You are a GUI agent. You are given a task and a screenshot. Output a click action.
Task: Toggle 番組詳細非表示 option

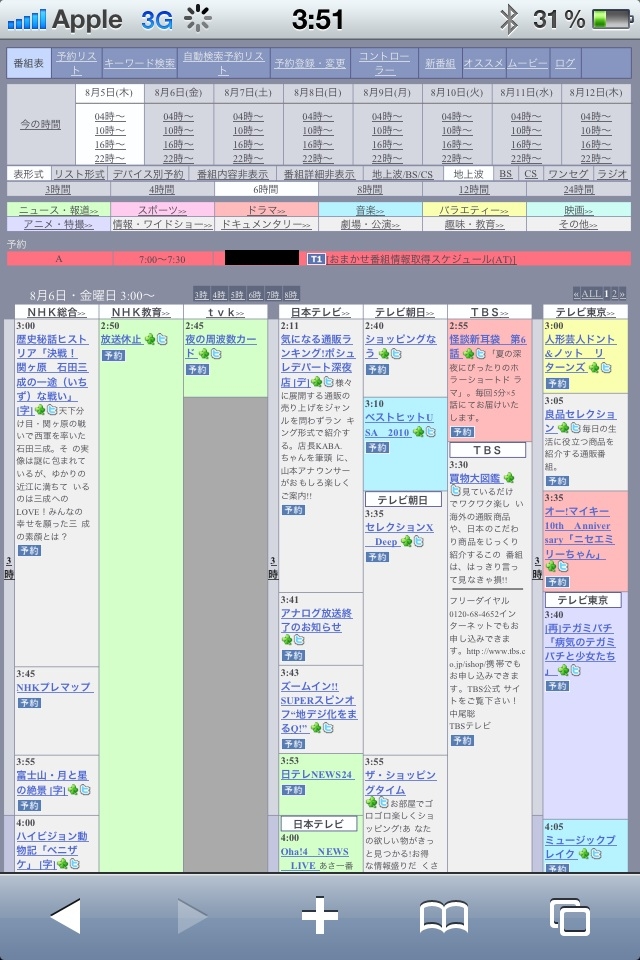click(x=319, y=174)
